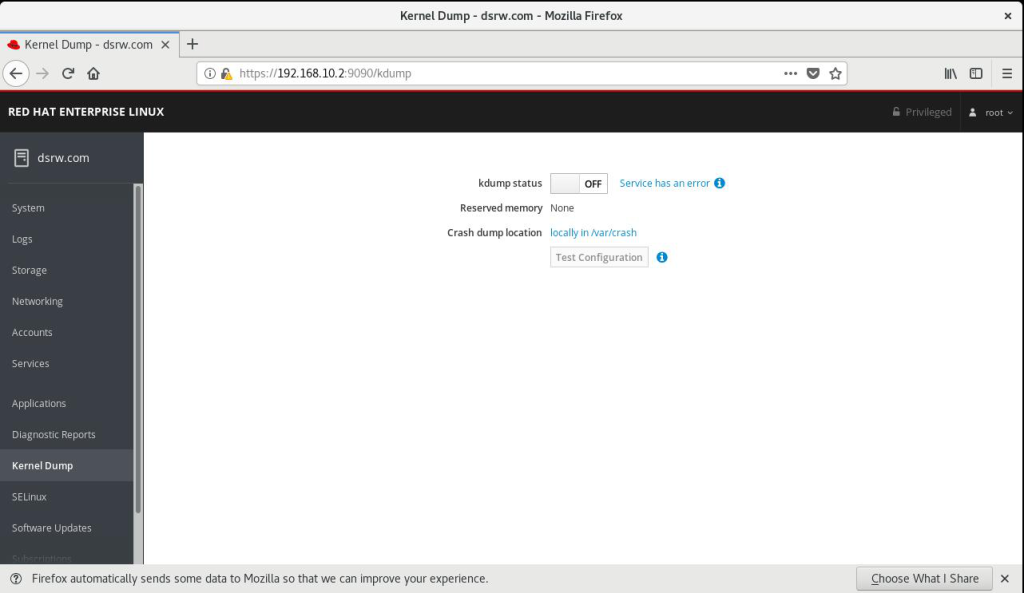Open the Firefox hamburger menu
Viewport: 1024px width, 593px height.
coord(1007,73)
